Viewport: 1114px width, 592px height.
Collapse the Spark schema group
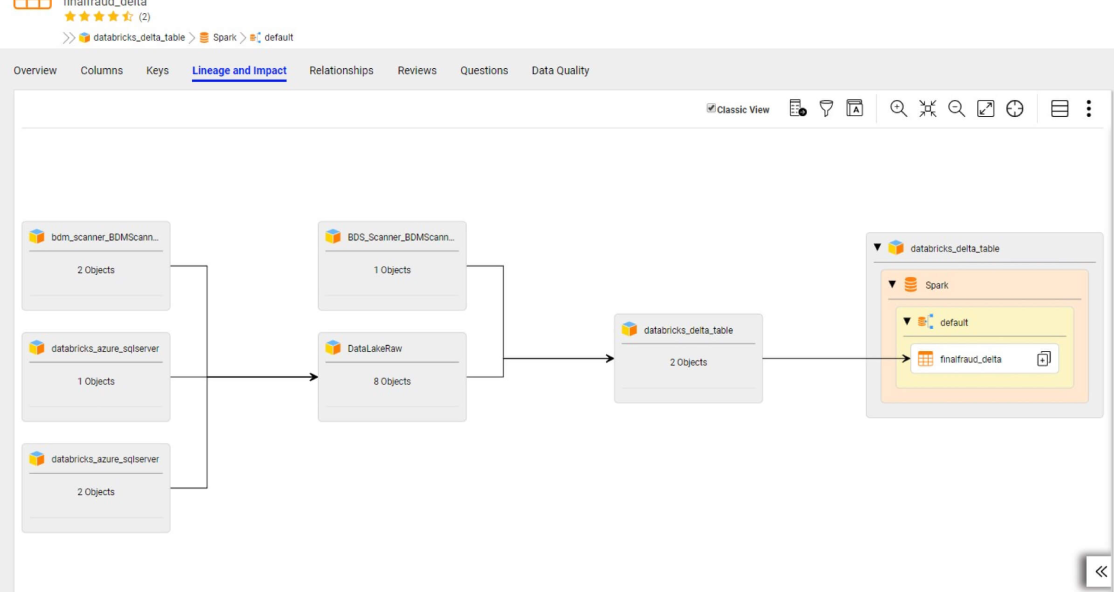click(x=892, y=285)
